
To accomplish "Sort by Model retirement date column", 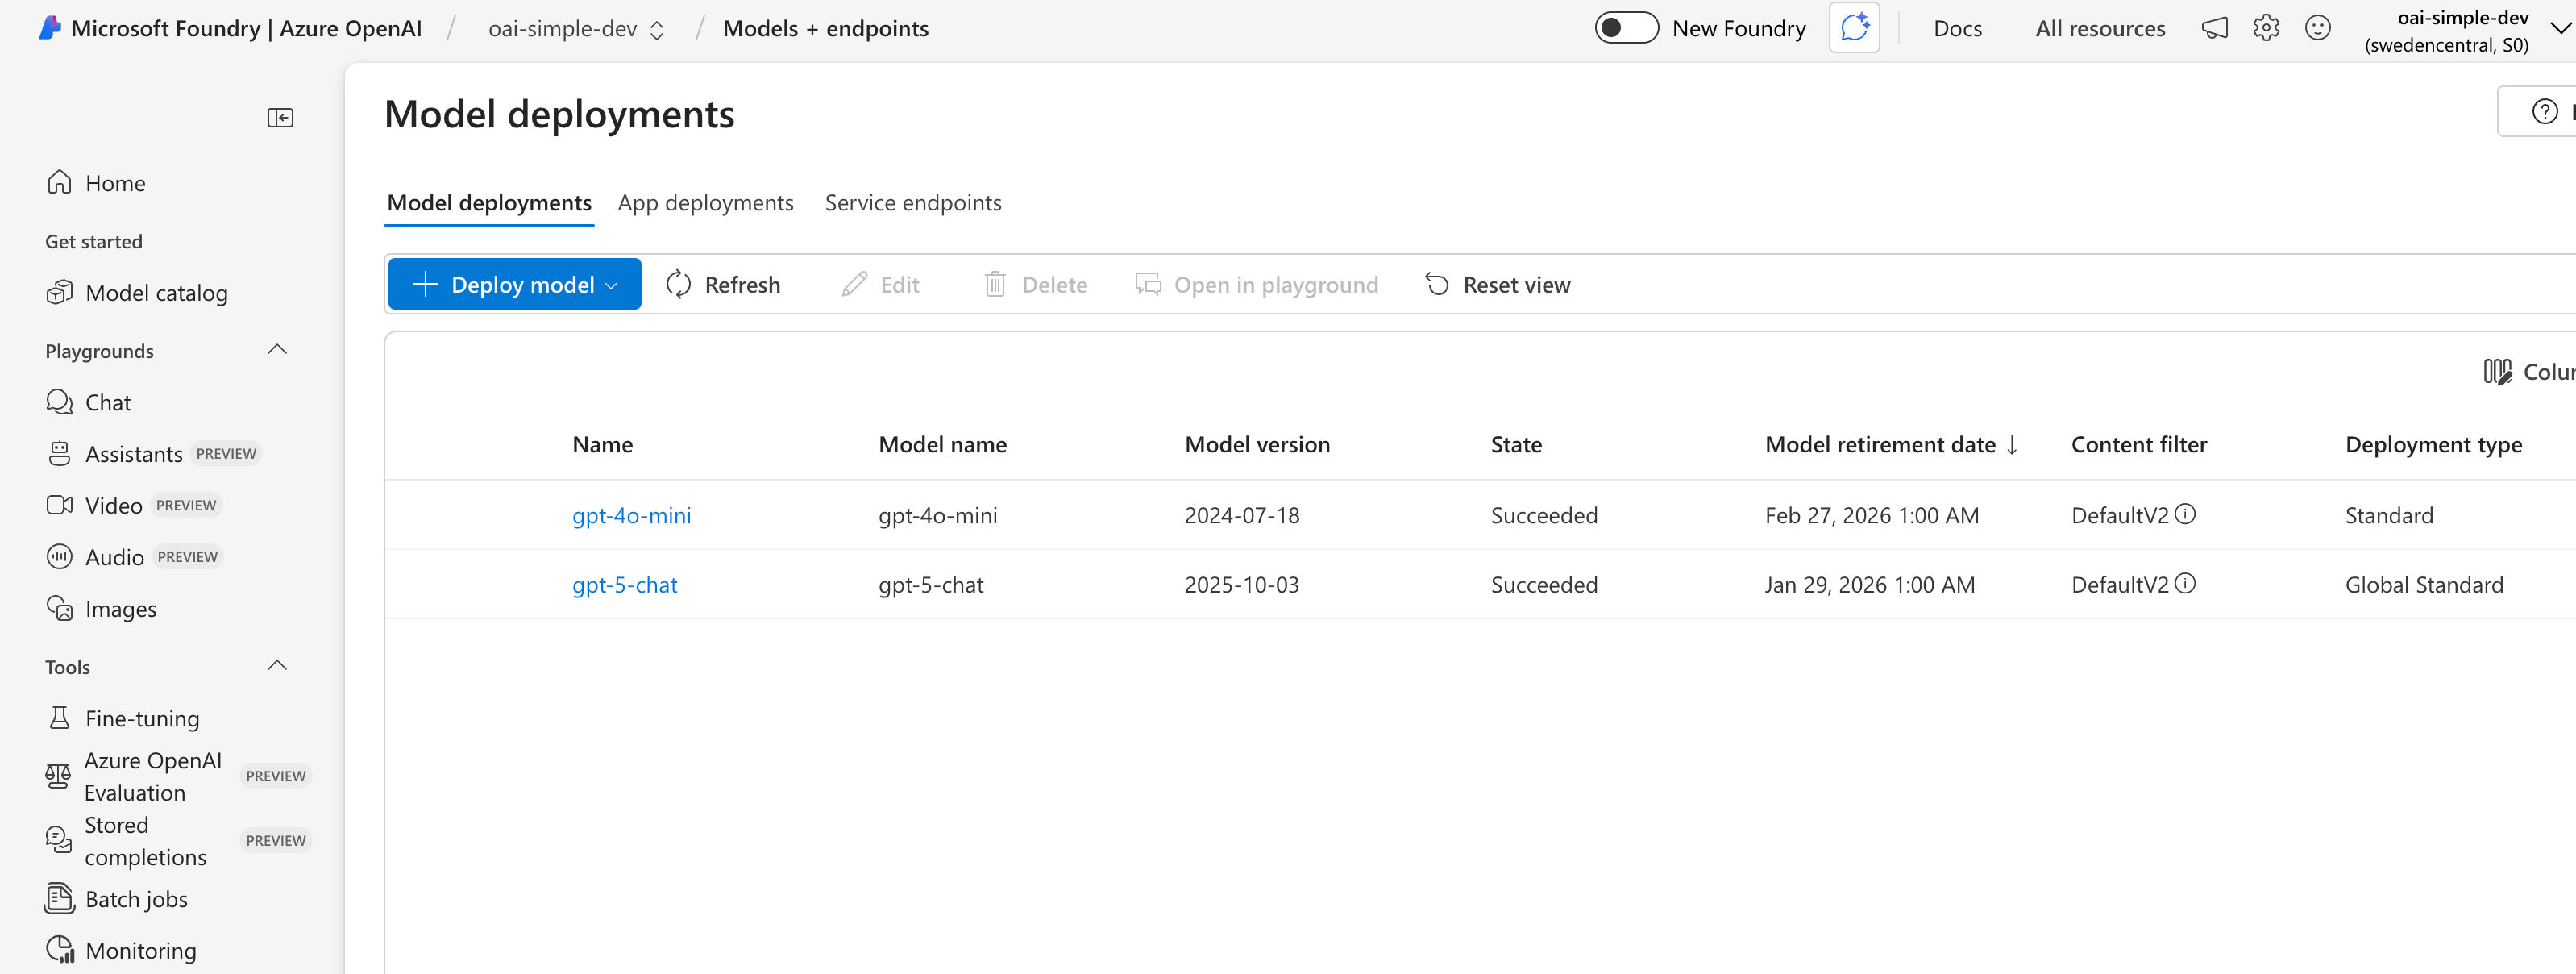I will [1891, 445].
